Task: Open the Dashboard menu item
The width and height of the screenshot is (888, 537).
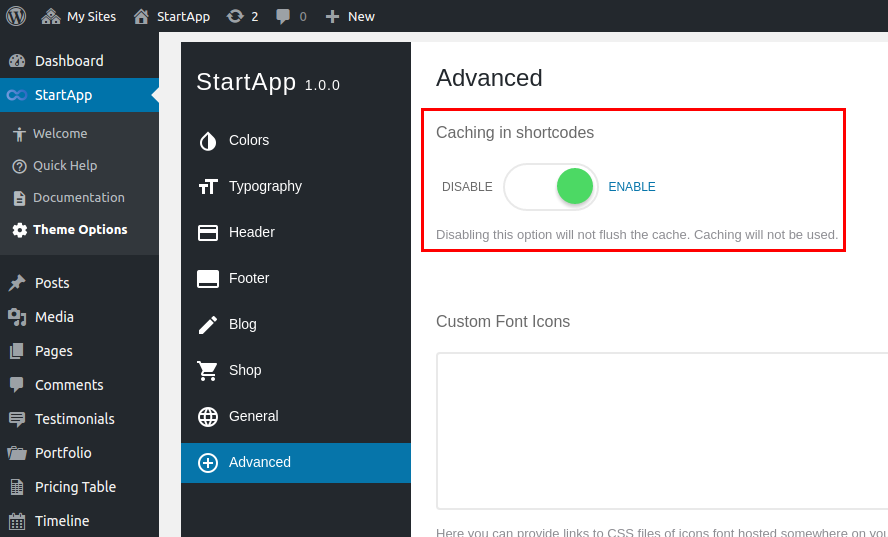Action: [x=79, y=61]
